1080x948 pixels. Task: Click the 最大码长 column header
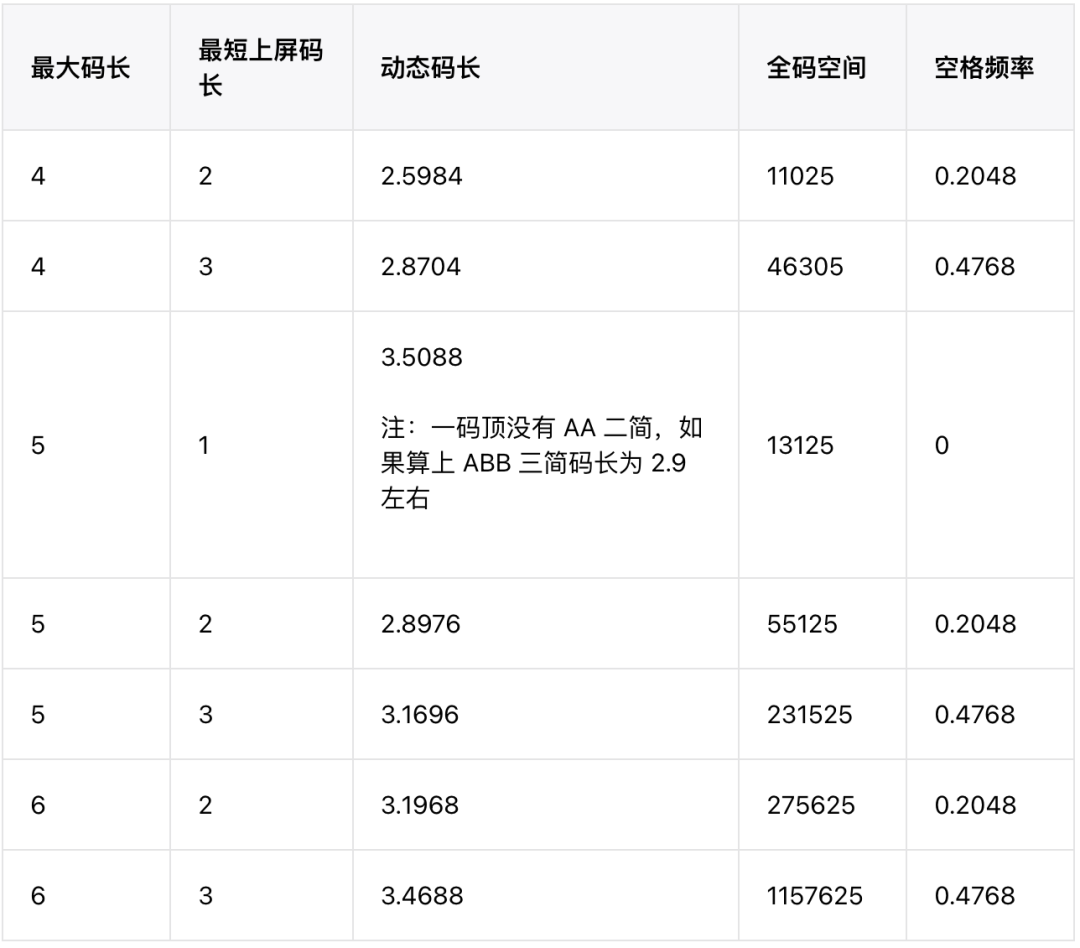pos(81,68)
